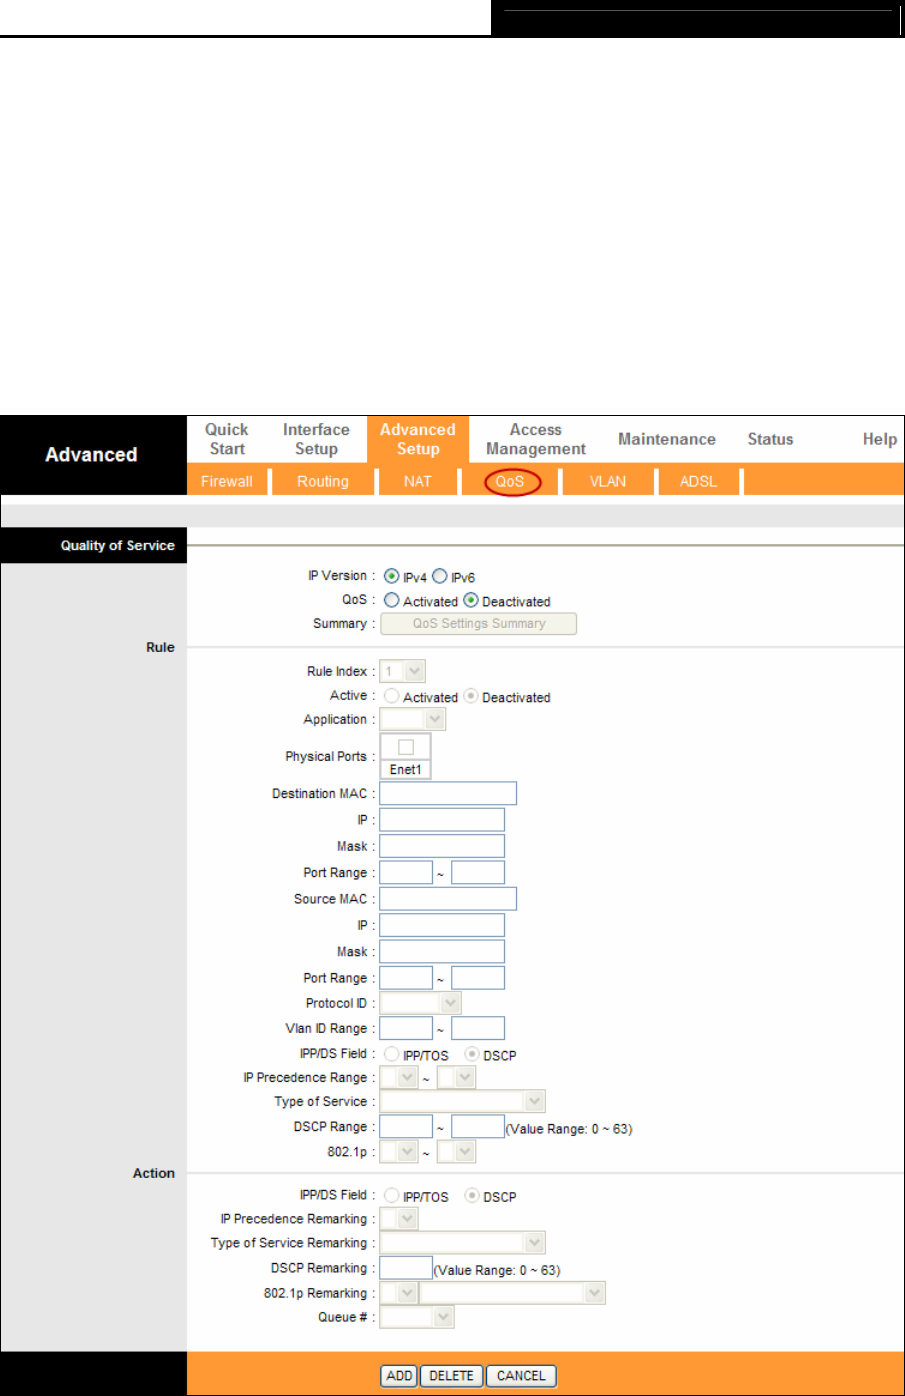Open the VLAN submenu
905x1396 pixels.
point(607,481)
